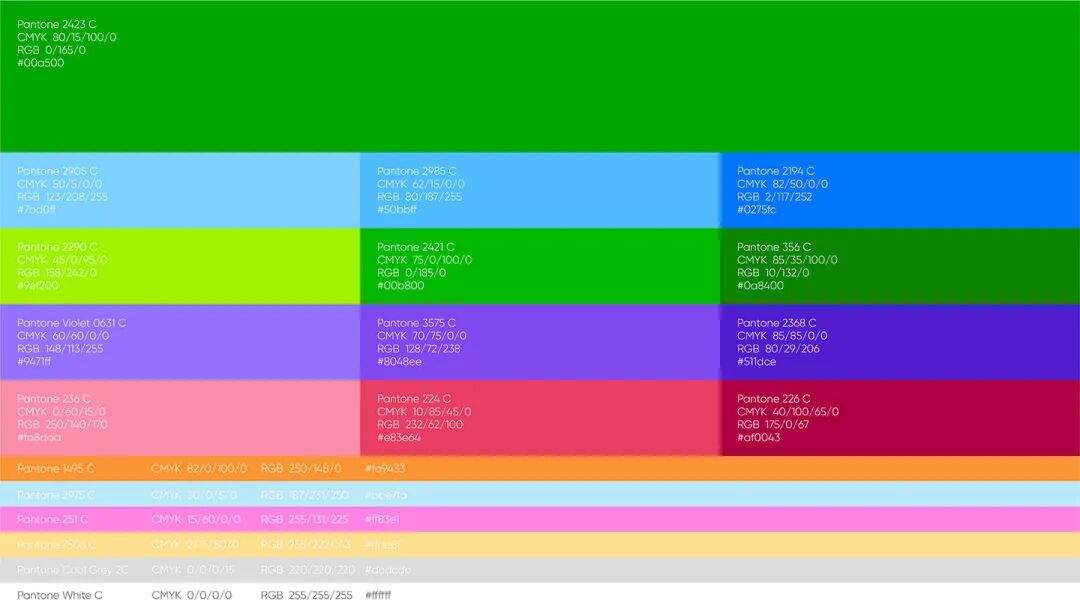
Task: Click the text "CMYK 70/75/0/0"
Action: point(422,336)
